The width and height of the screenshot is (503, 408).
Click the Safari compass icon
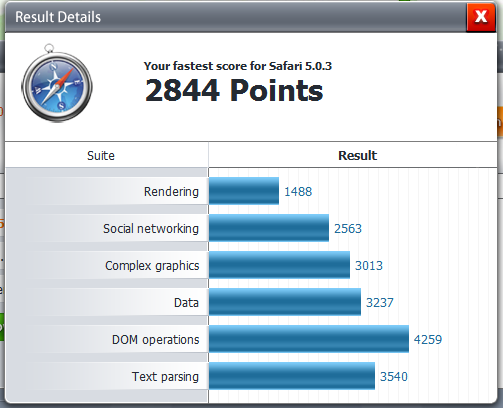57,83
